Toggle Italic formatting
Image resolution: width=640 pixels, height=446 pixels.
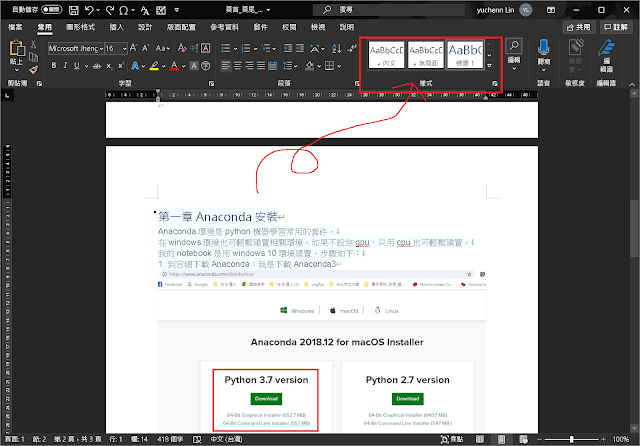(x=65, y=66)
